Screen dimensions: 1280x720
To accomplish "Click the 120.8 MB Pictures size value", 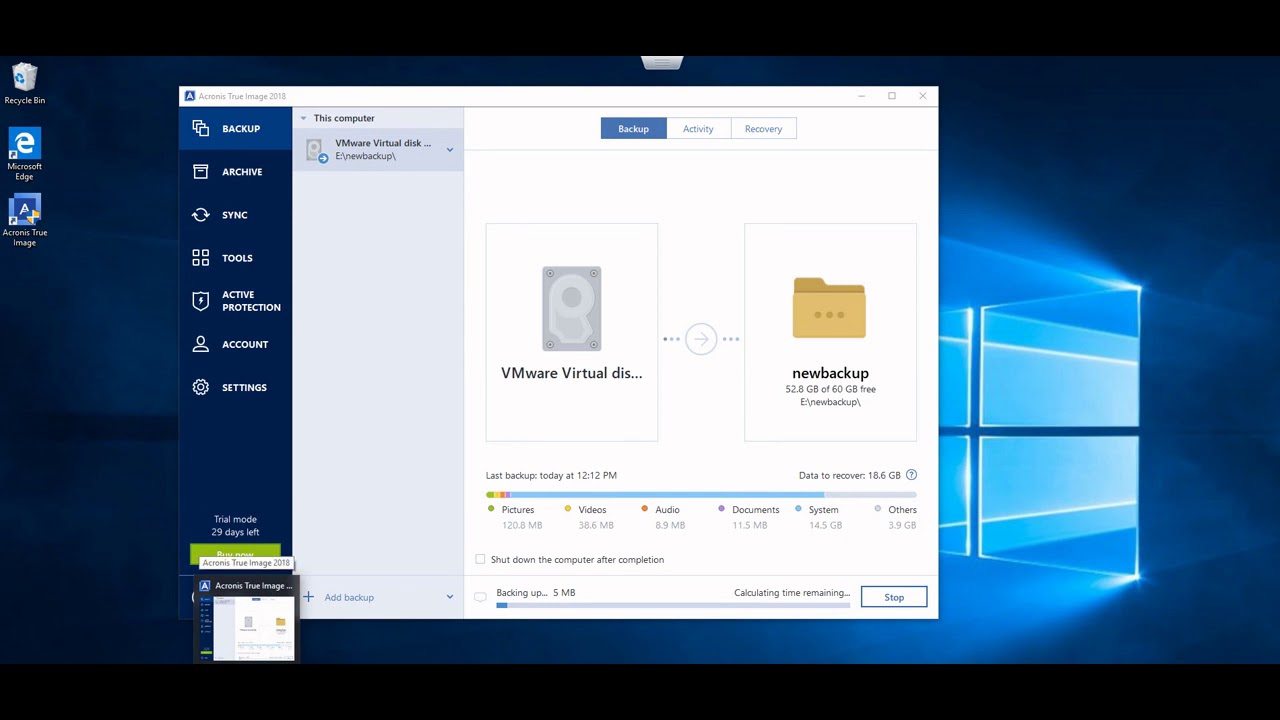I will 522,525.
